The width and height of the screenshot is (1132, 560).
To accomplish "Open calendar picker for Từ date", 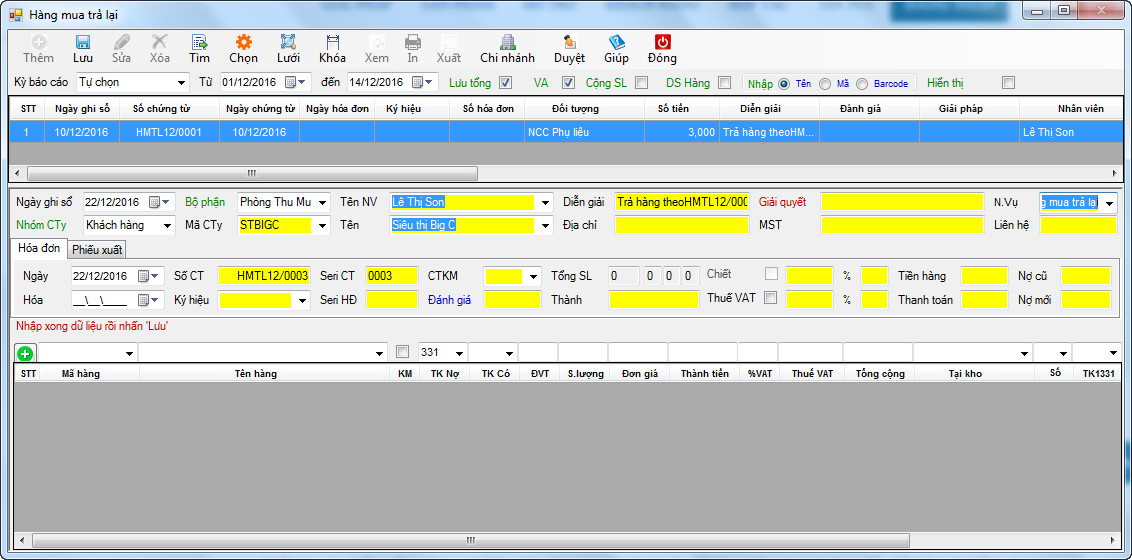I will [x=295, y=82].
